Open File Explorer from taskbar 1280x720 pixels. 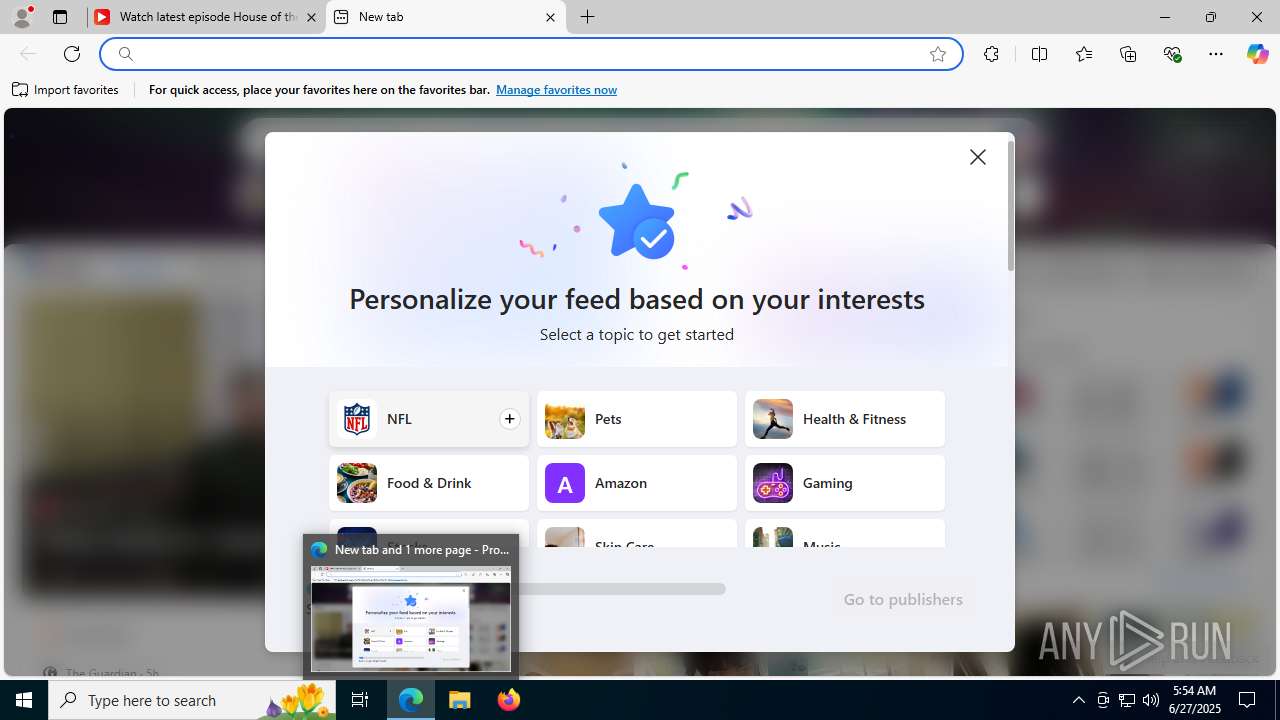click(x=460, y=700)
